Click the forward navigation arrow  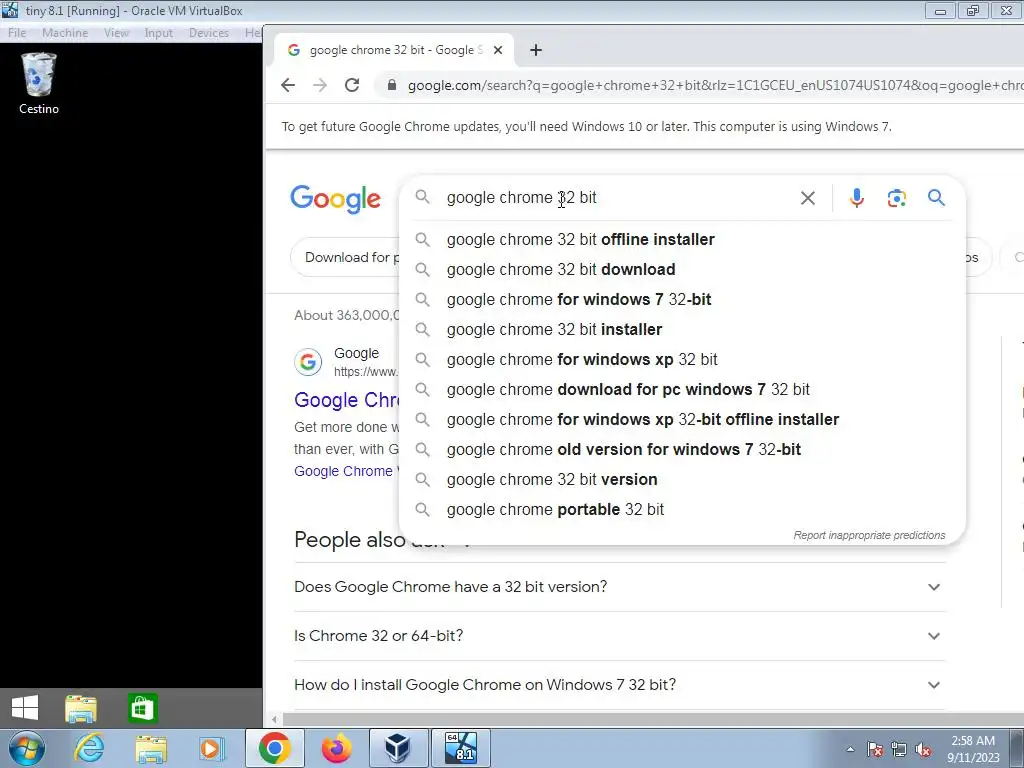coord(319,85)
